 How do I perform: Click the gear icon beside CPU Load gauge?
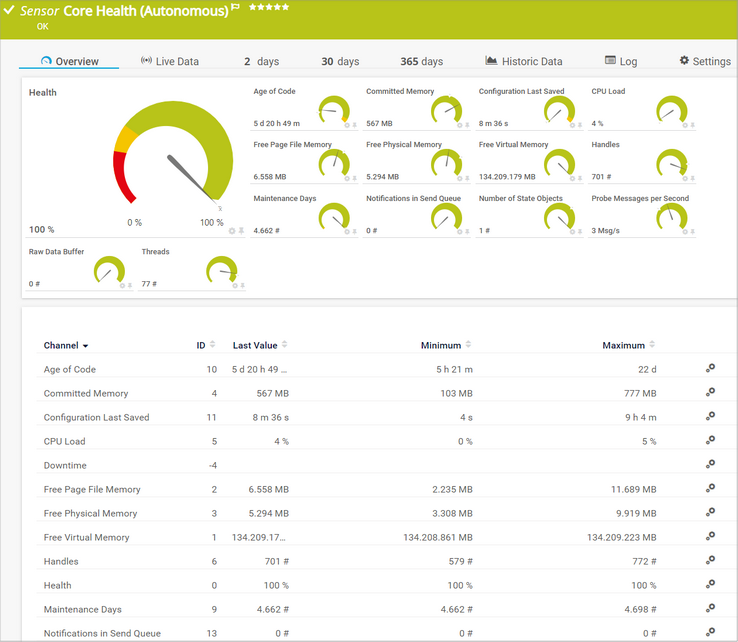tap(684, 125)
